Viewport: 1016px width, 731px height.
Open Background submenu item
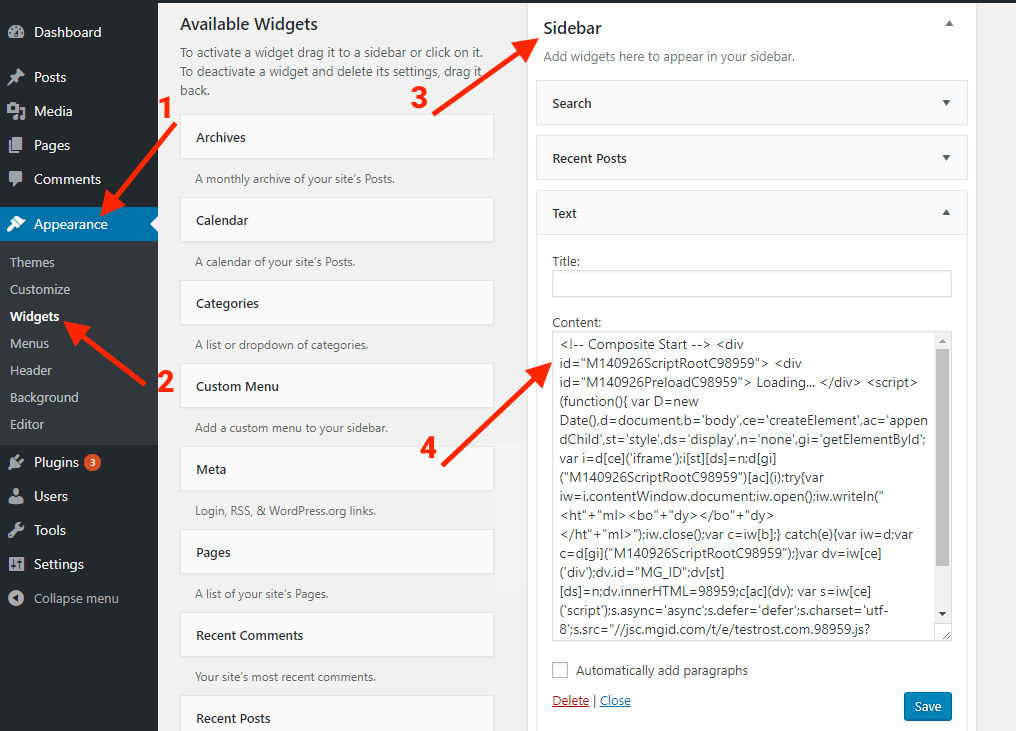tap(44, 397)
